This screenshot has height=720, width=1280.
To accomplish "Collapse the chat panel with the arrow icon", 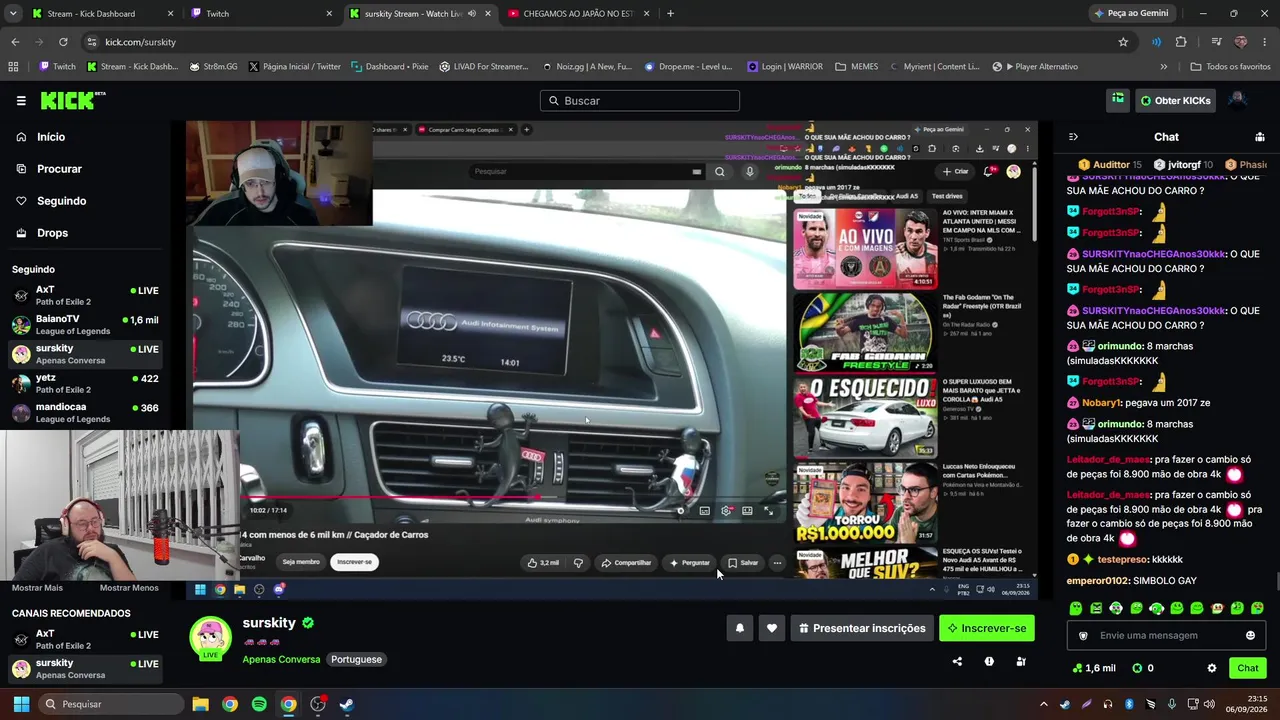I will [x=1073, y=137].
